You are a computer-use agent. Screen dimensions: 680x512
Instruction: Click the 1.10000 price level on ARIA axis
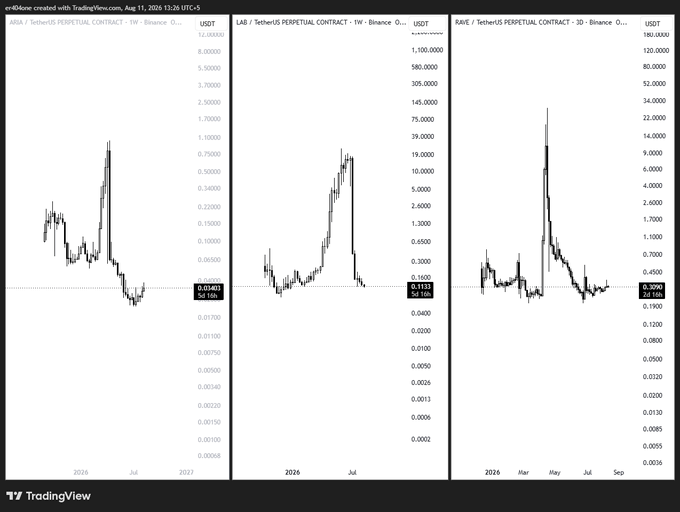click(x=209, y=137)
